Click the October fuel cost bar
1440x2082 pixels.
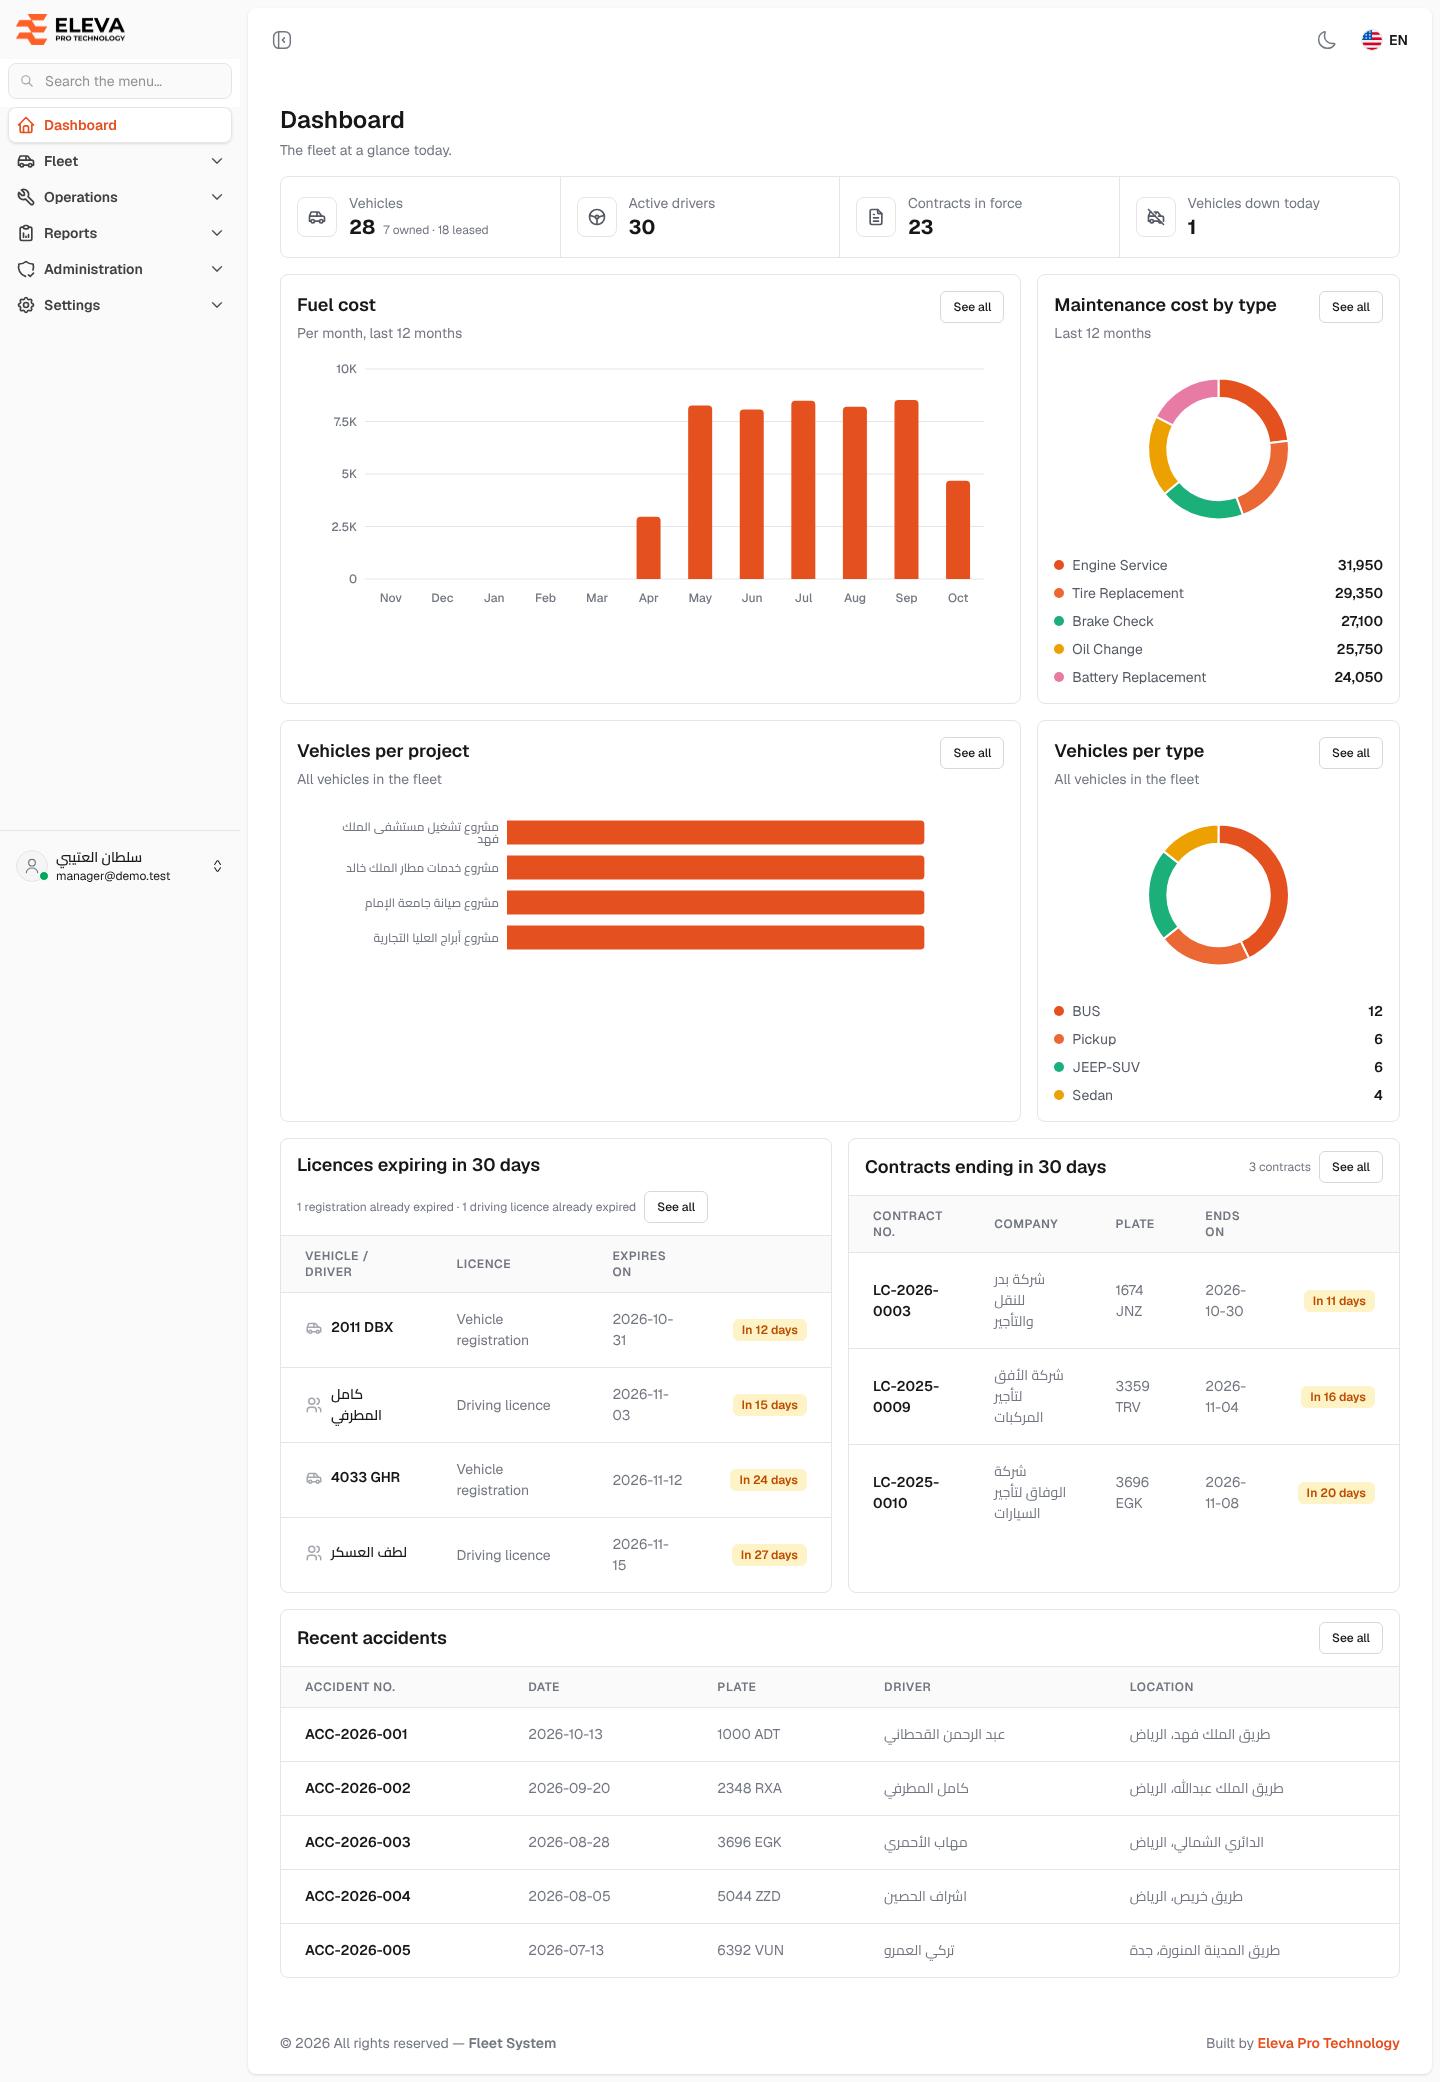coord(958,530)
